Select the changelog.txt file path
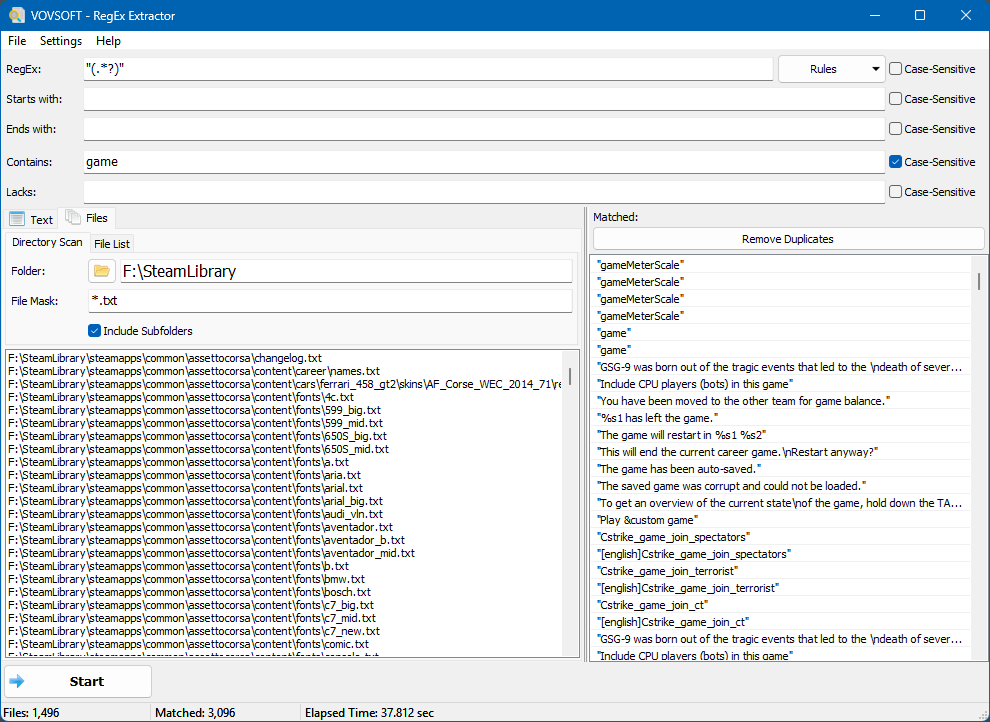Screen dimensions: 990x722 coord(165,358)
